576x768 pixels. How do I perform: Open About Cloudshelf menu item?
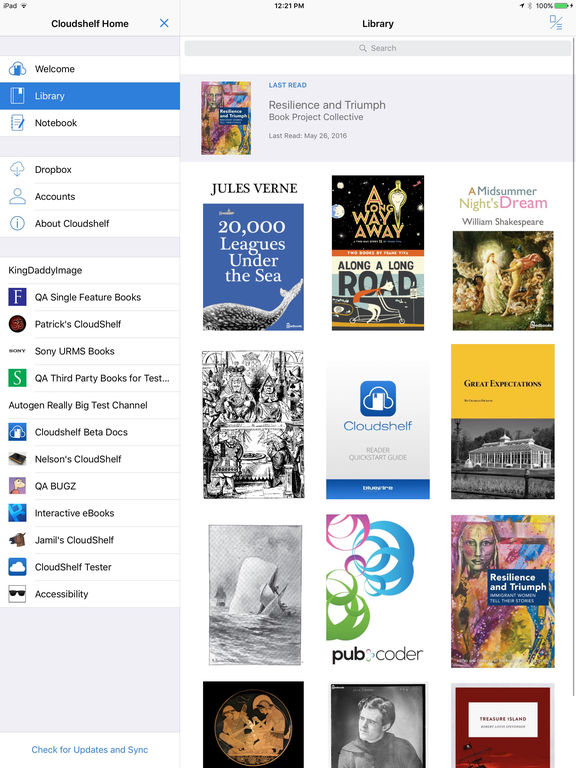pyautogui.click(x=90, y=223)
